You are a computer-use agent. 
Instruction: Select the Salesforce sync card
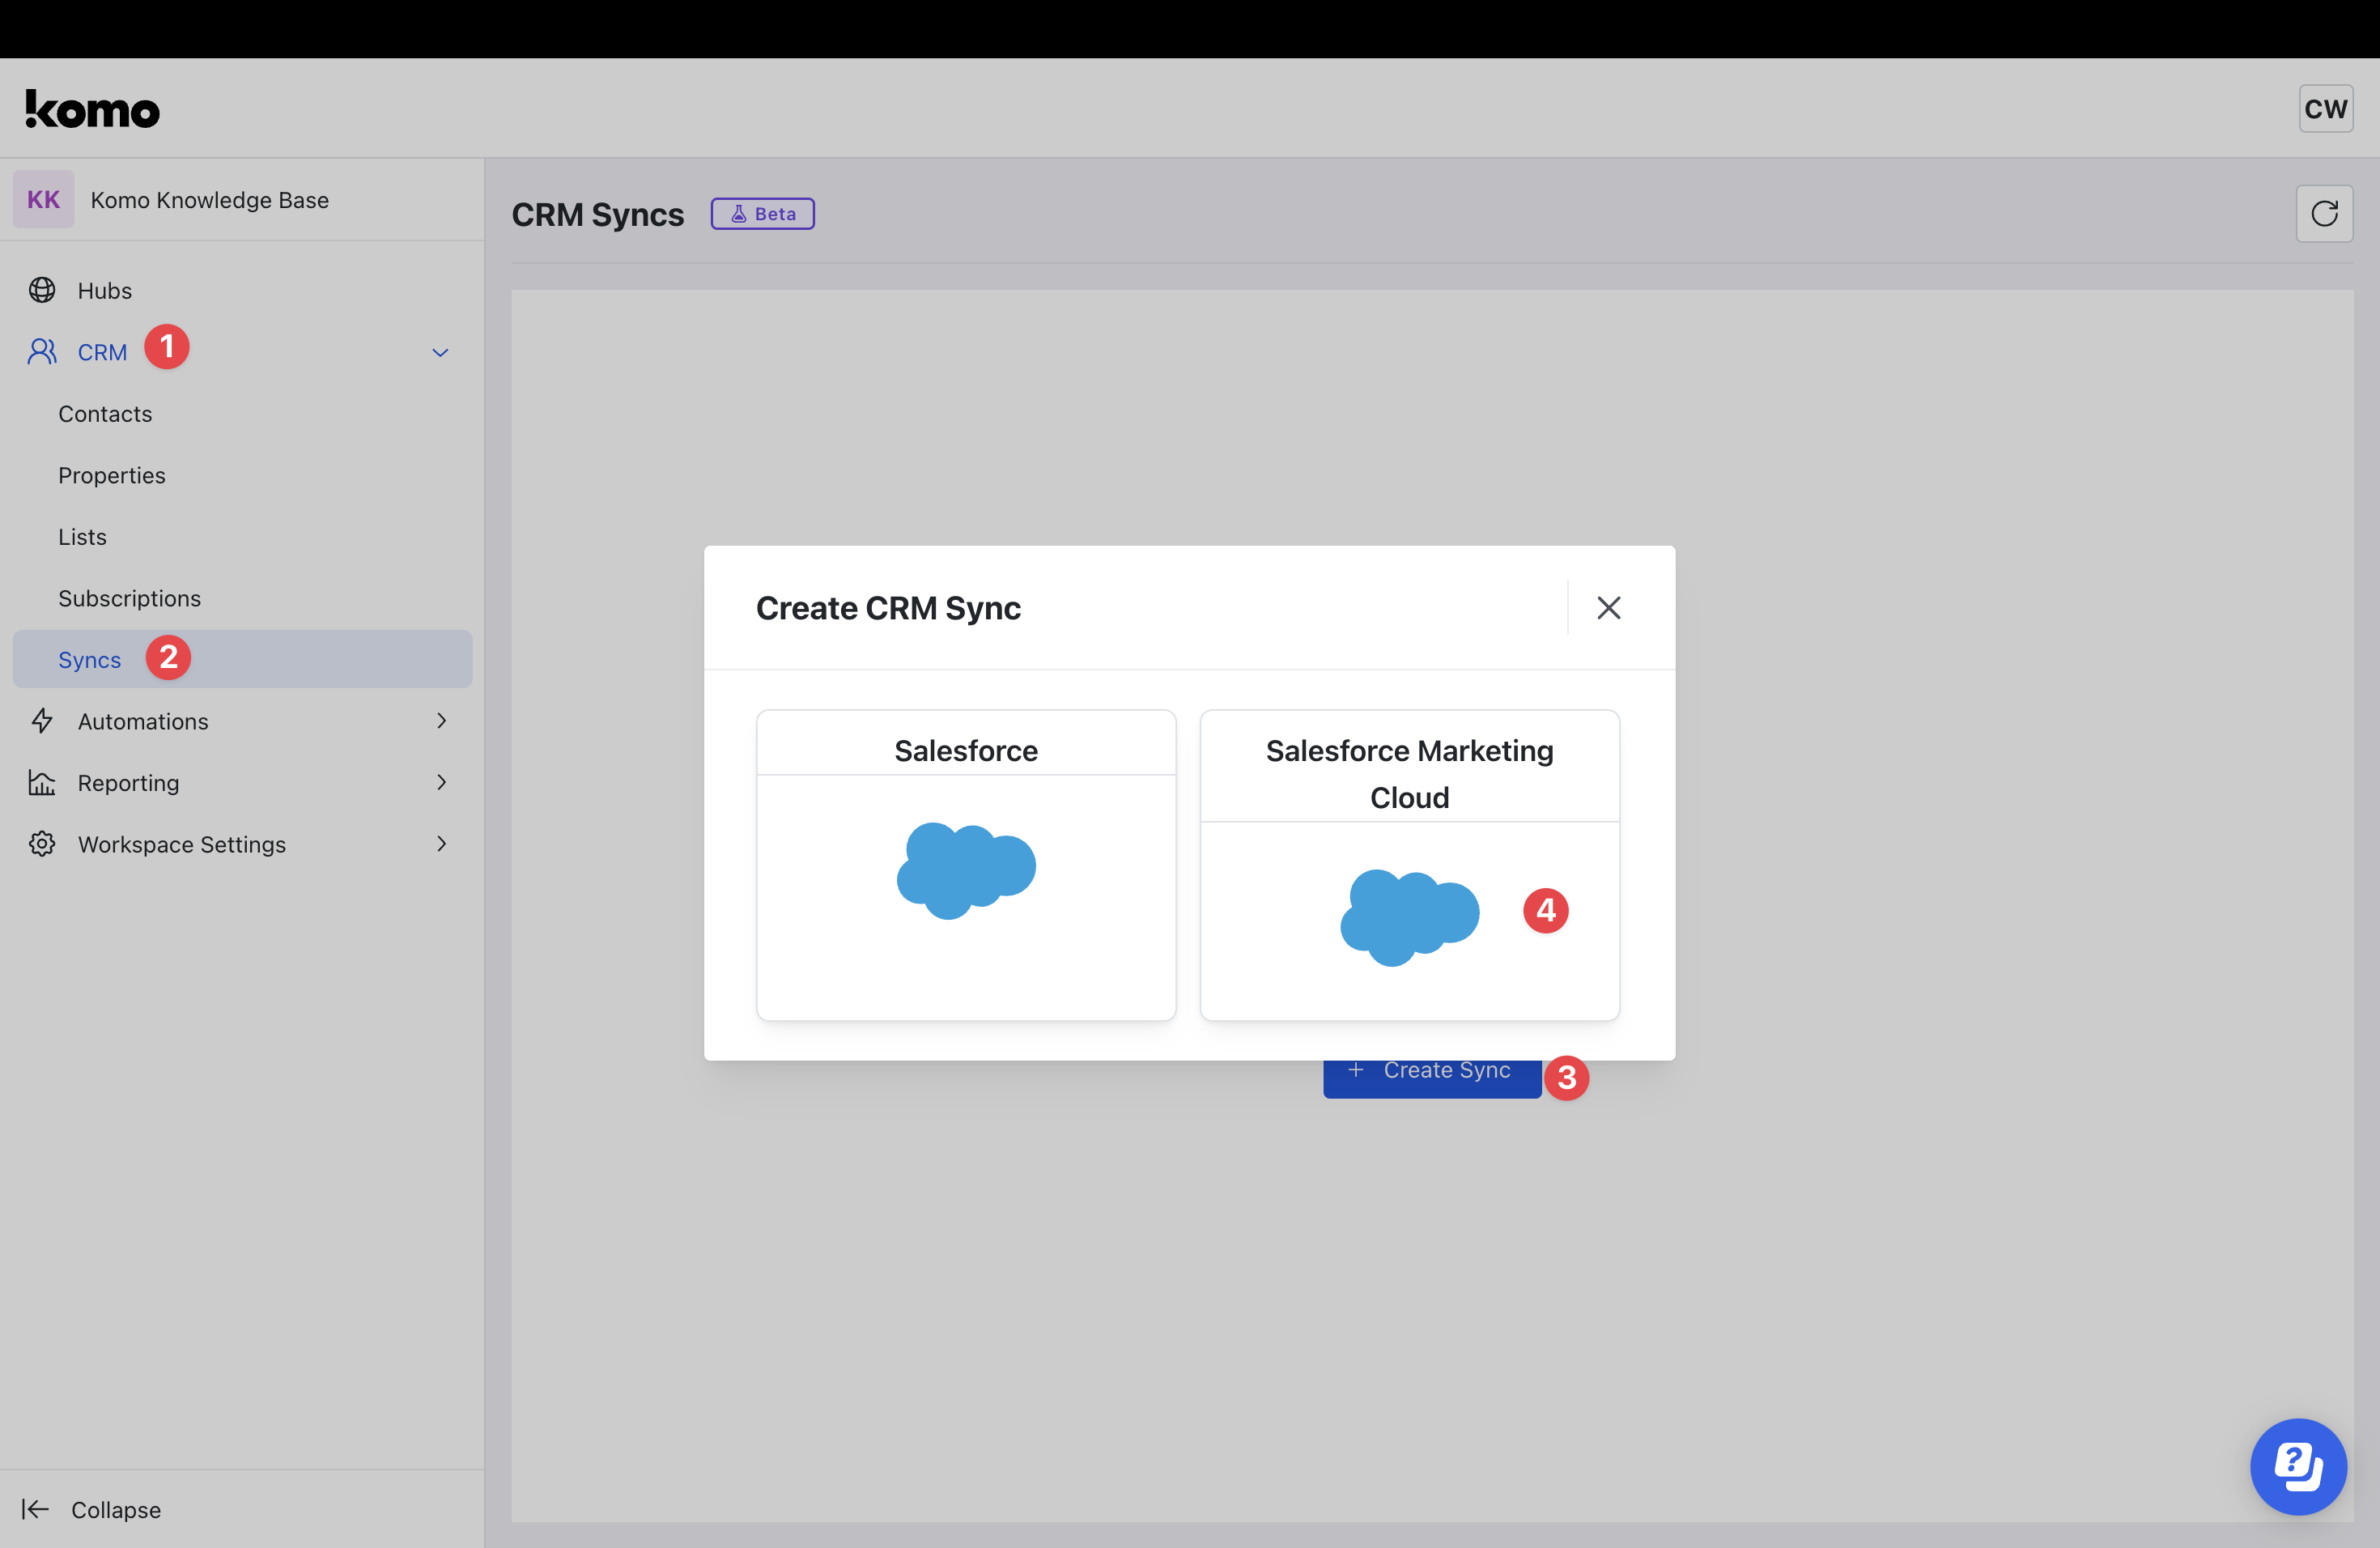965,865
